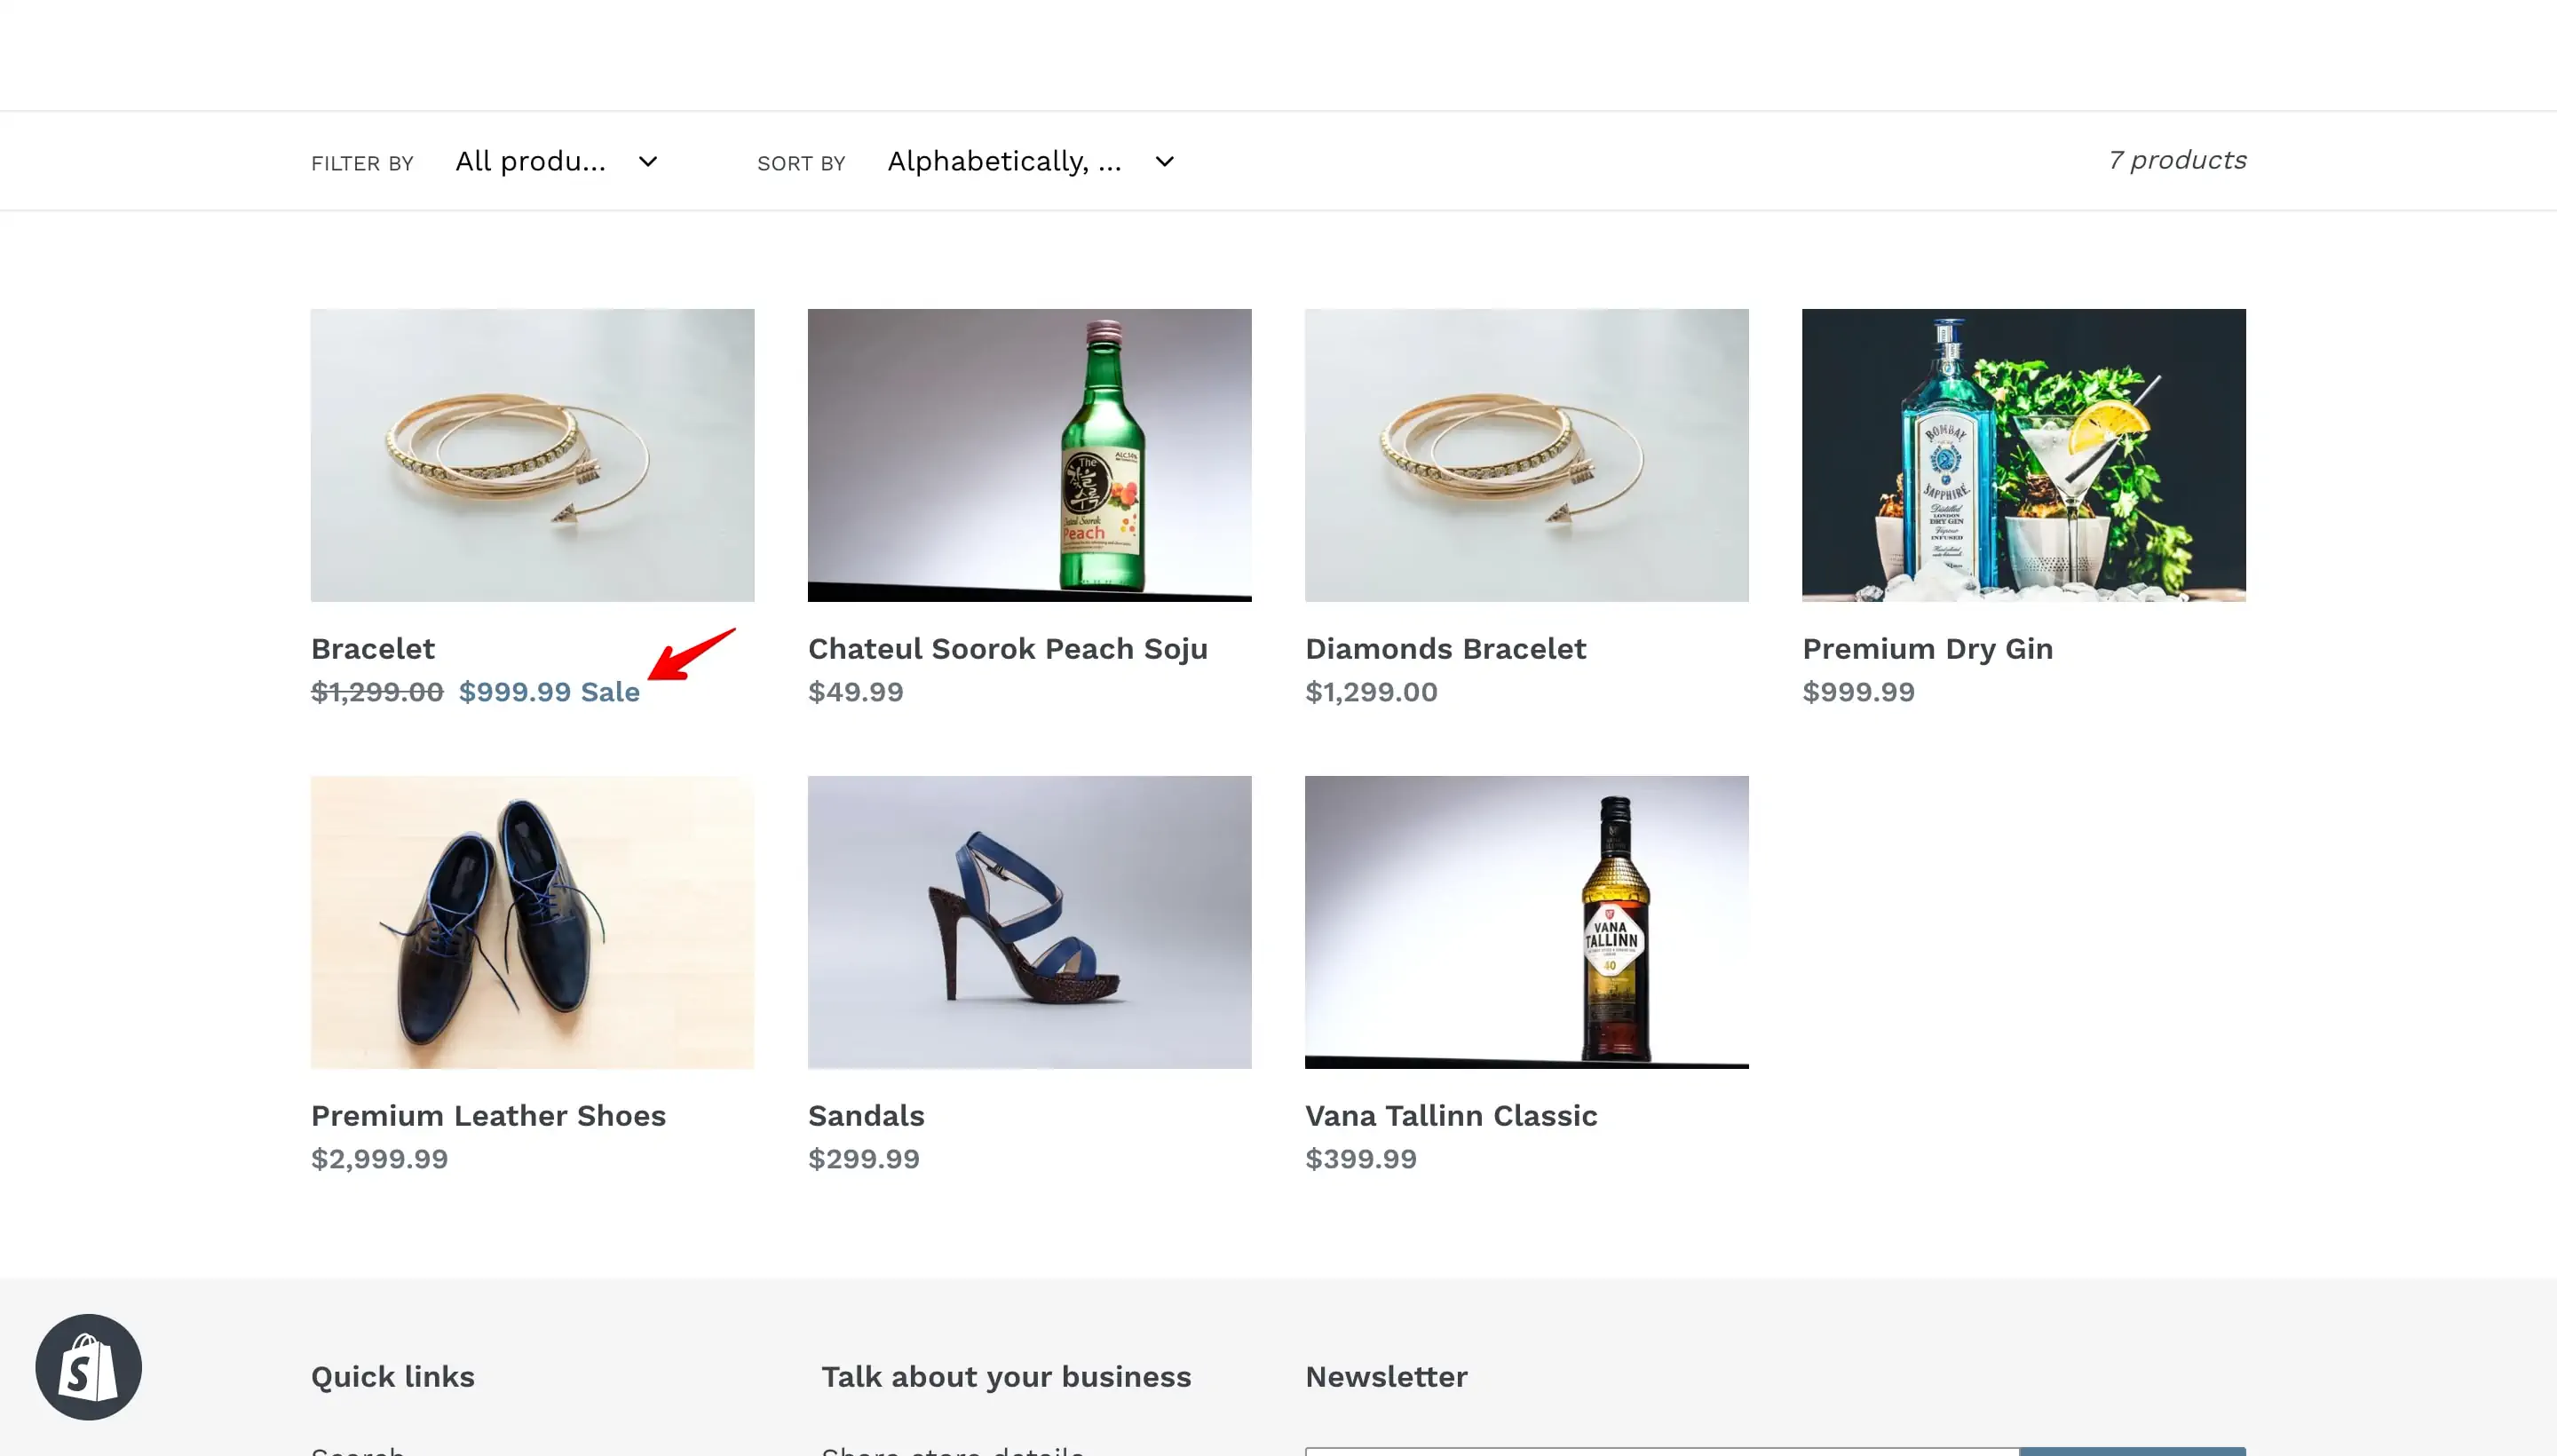Click the Vana Tallinn Classic image
Screen dimensions: 2557x1456
tap(1526, 922)
